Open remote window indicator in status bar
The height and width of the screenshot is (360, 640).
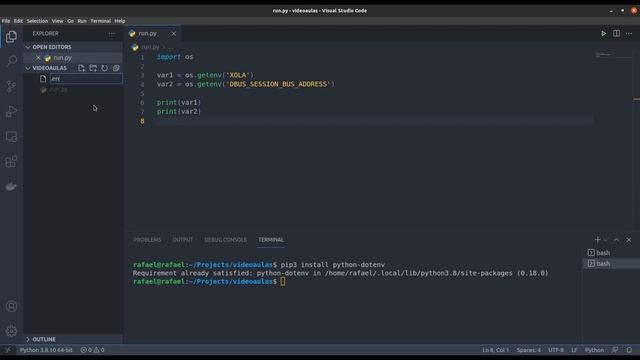point(8,350)
